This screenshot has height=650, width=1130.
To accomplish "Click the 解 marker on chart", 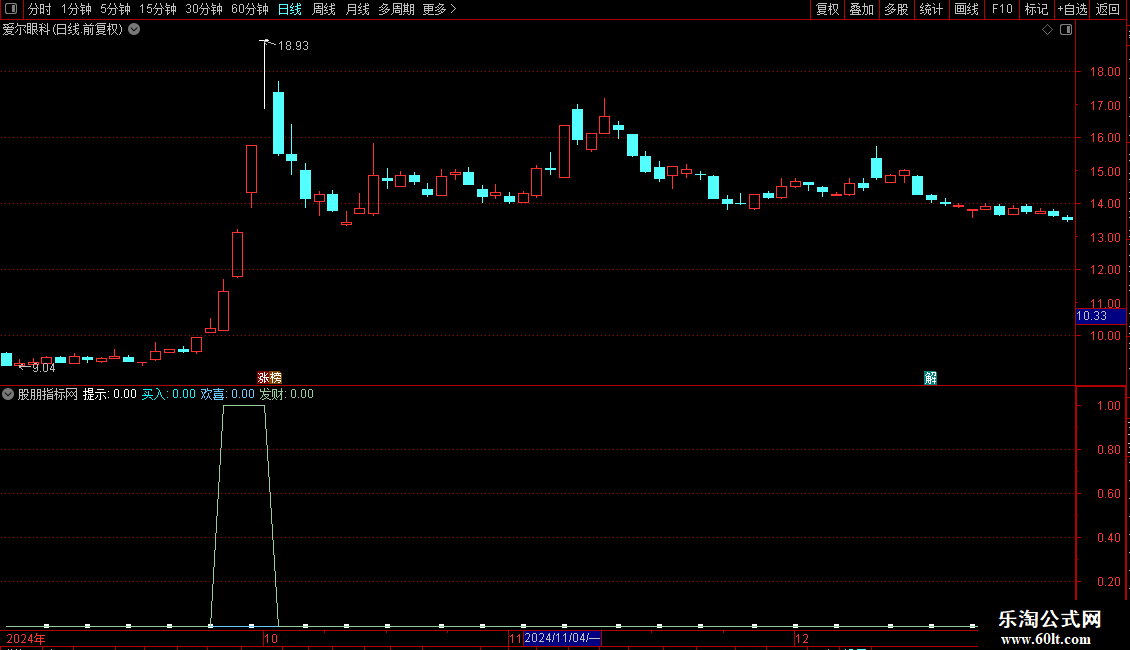I will pyautogui.click(x=930, y=378).
